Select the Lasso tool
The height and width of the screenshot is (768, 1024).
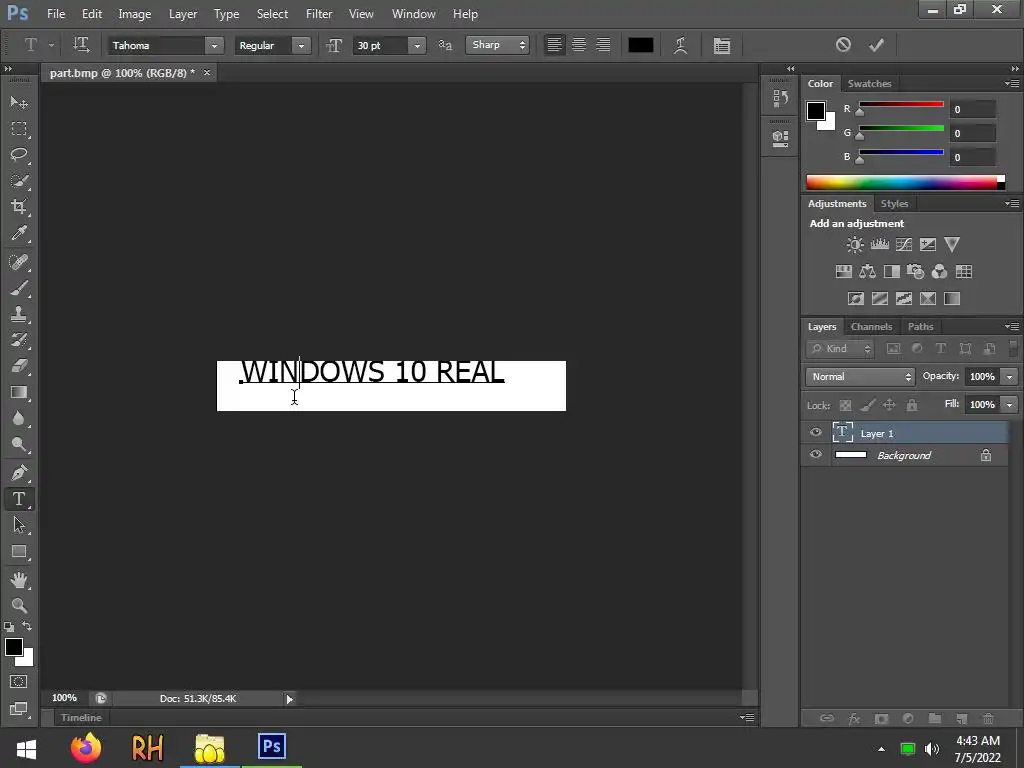point(19,155)
